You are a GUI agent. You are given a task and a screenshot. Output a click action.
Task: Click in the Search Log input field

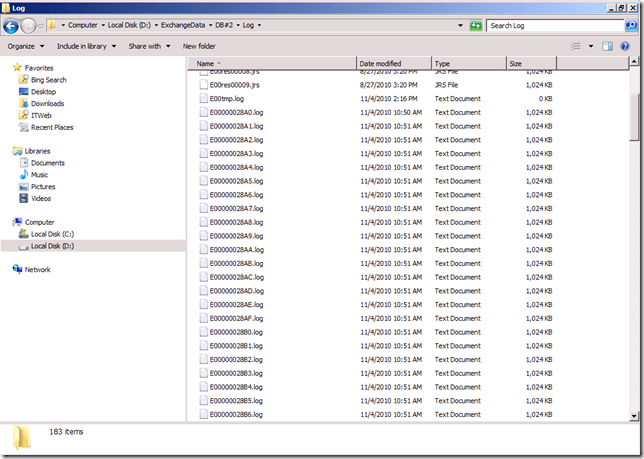coord(555,25)
